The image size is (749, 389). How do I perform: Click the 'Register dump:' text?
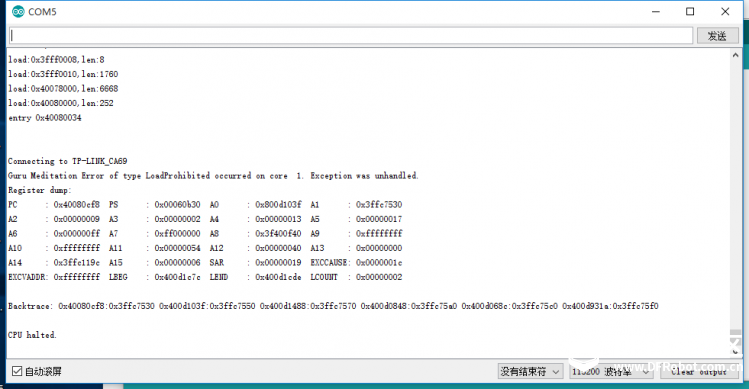point(39,190)
